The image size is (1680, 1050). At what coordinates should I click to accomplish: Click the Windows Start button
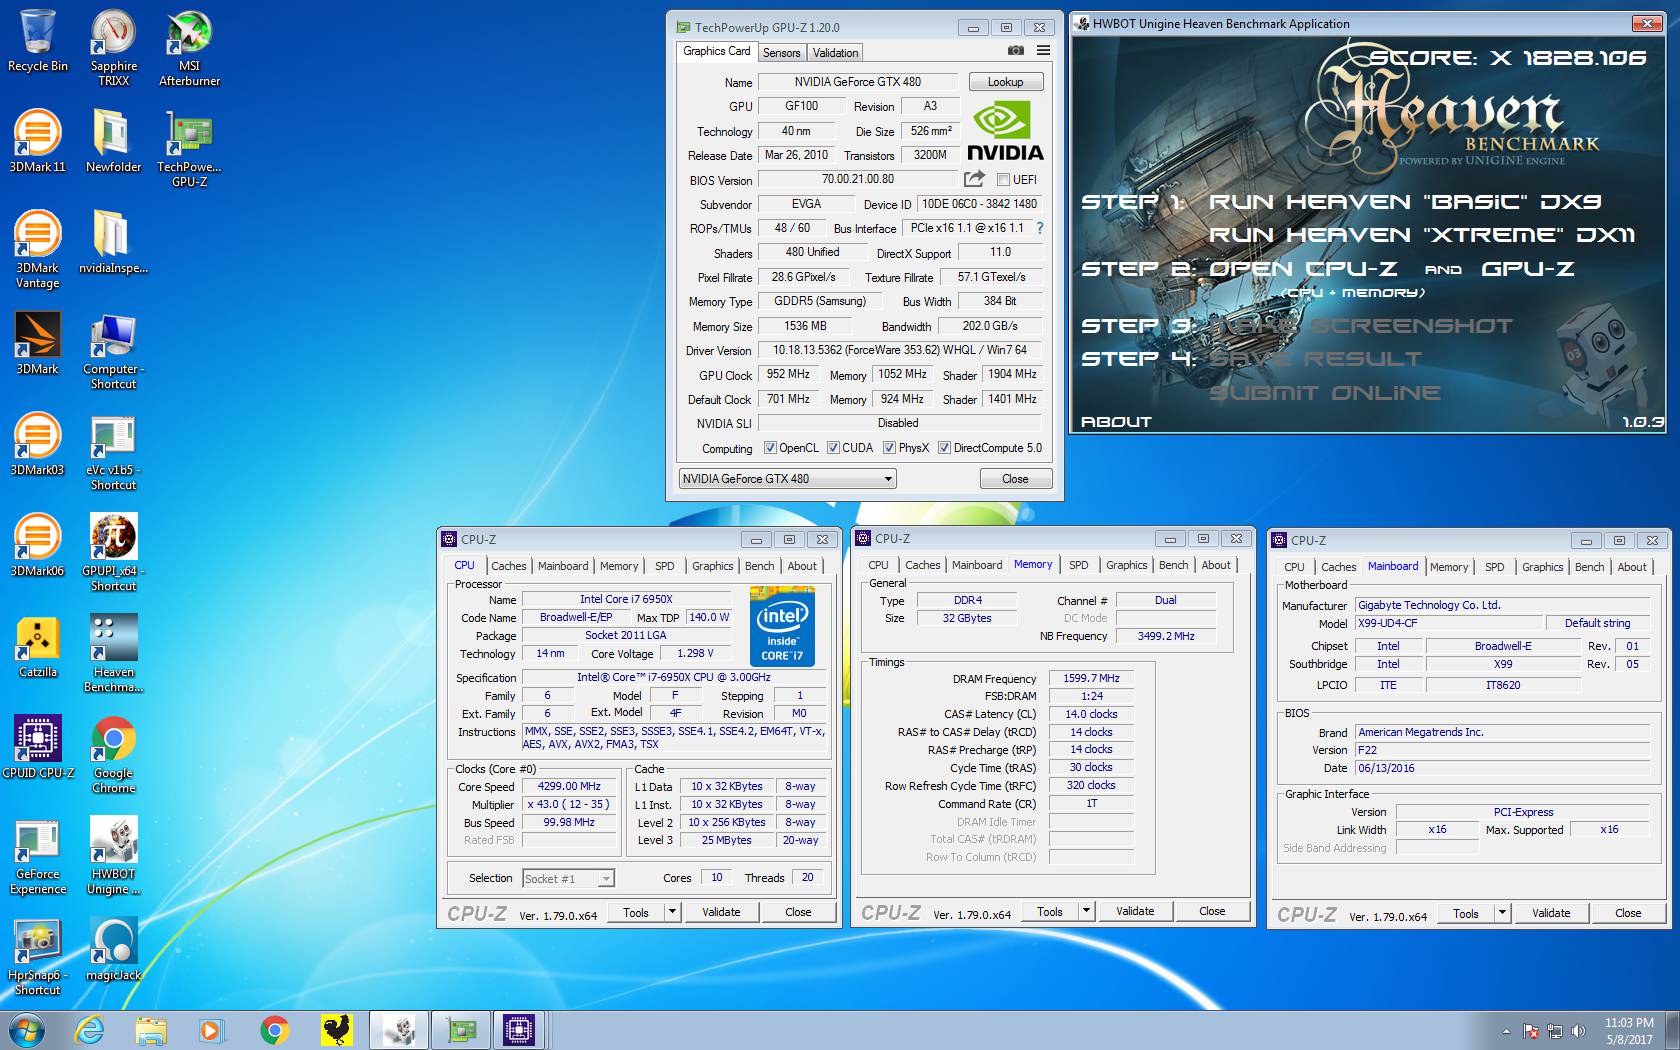click(27, 1030)
